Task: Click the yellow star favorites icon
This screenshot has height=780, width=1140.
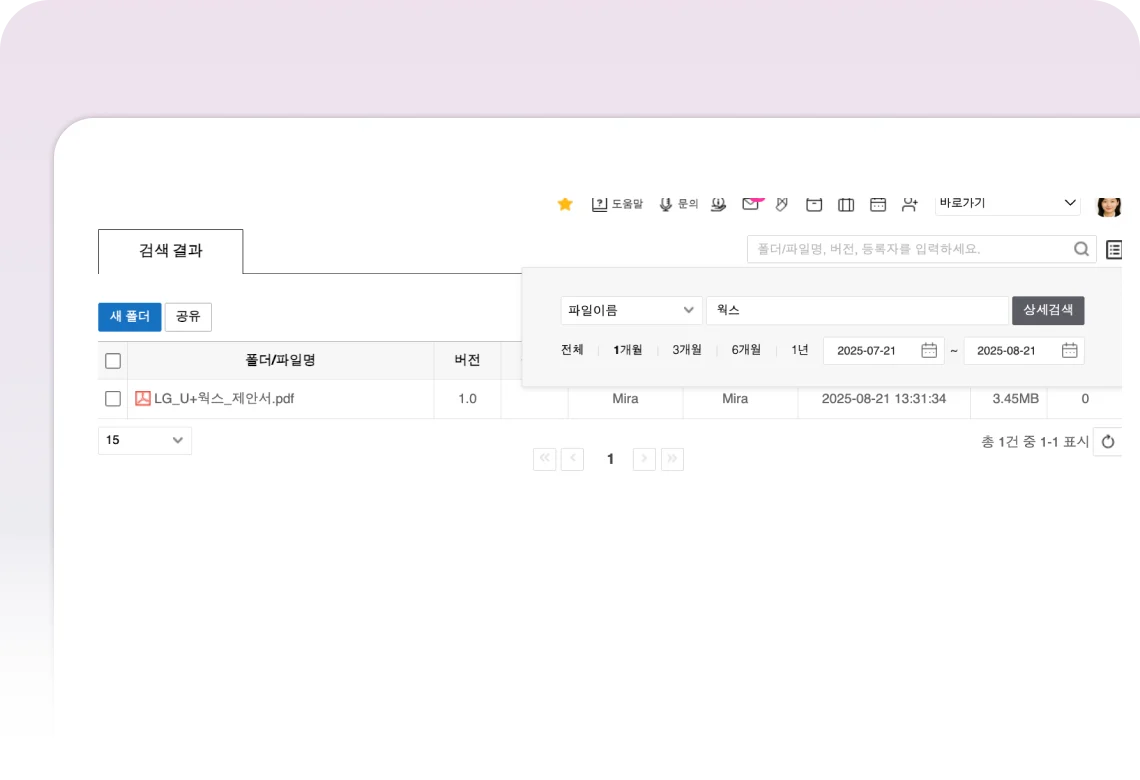Action: (x=565, y=204)
